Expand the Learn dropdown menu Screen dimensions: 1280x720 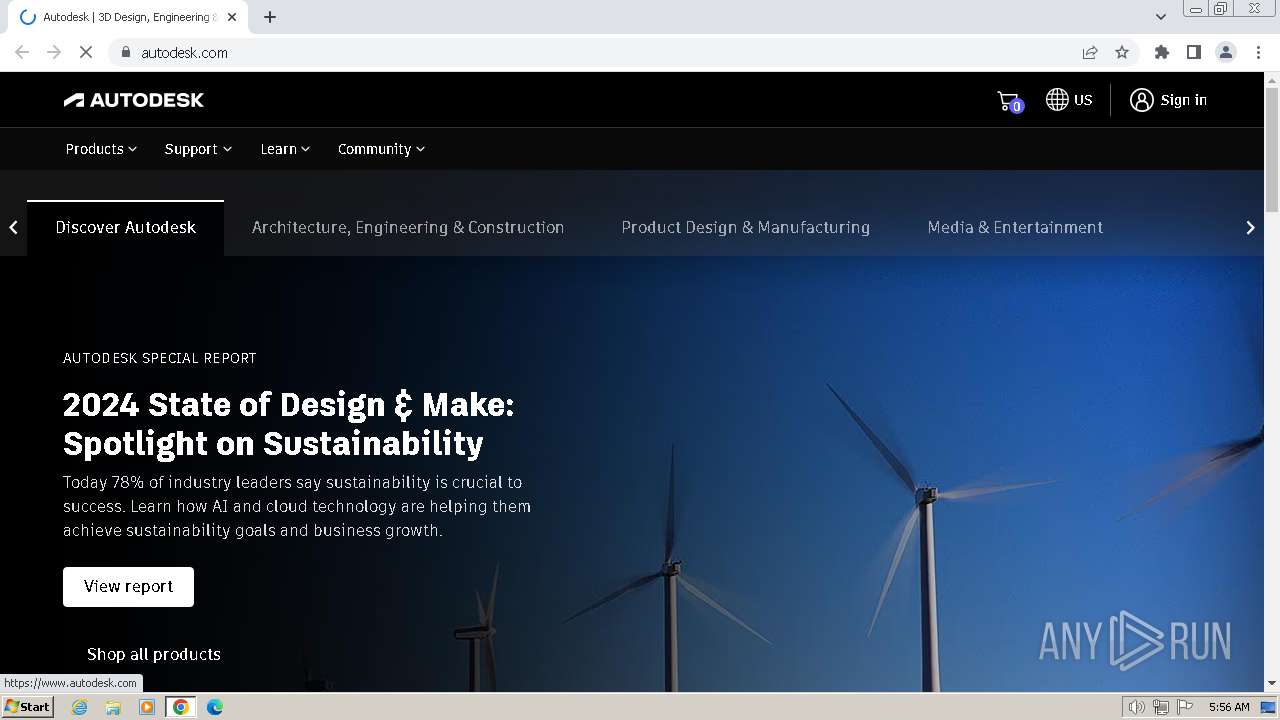tap(285, 149)
